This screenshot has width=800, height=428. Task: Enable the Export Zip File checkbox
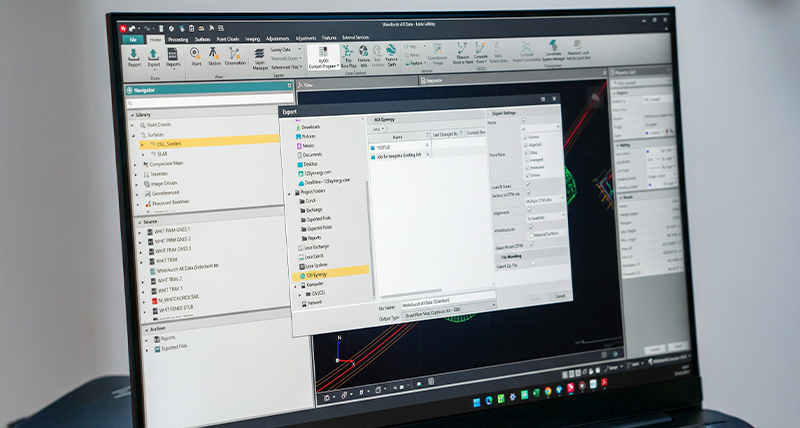[x=534, y=262]
